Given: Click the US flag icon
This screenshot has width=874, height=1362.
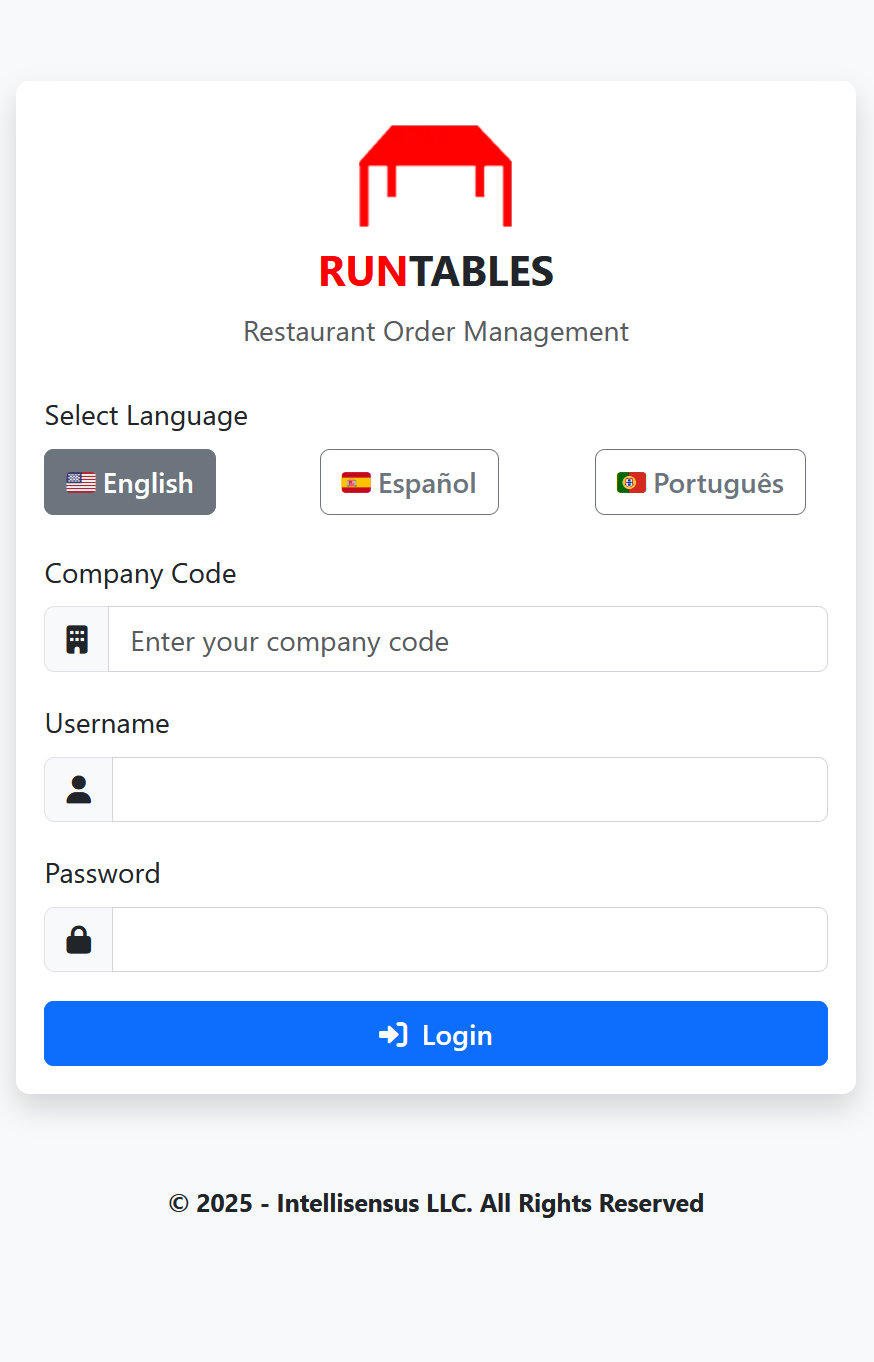Looking at the screenshot, I should tap(81, 483).
